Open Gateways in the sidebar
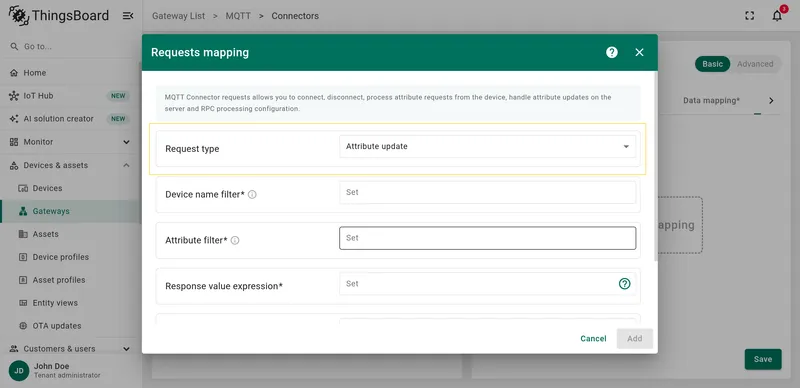 click(x=70, y=211)
